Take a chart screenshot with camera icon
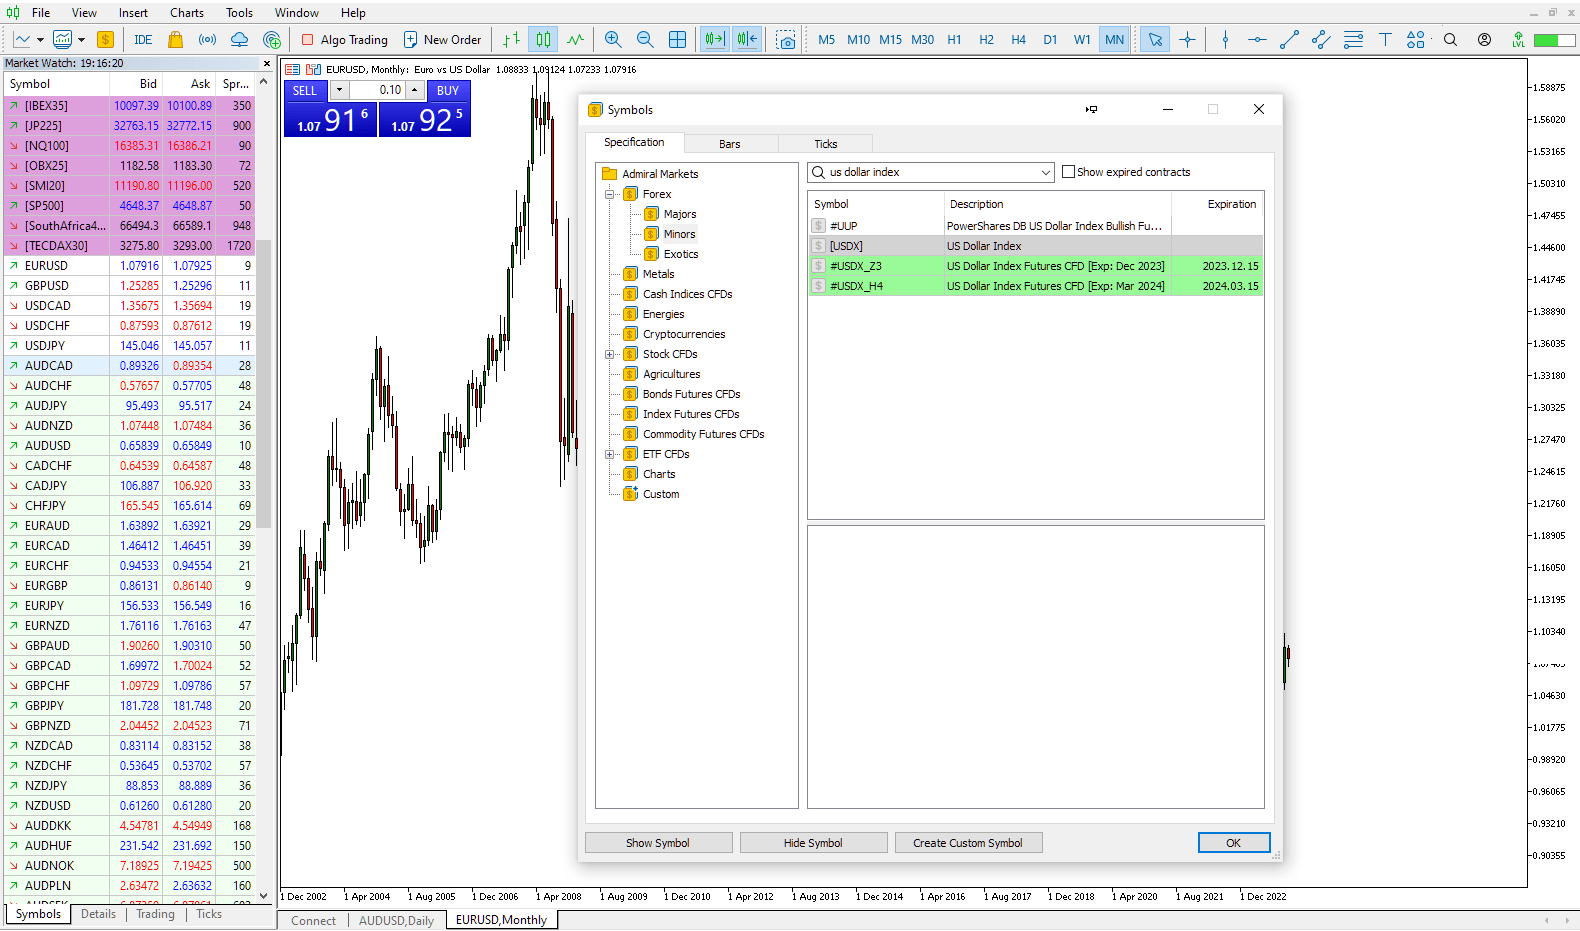This screenshot has height=931, width=1580. click(x=786, y=40)
